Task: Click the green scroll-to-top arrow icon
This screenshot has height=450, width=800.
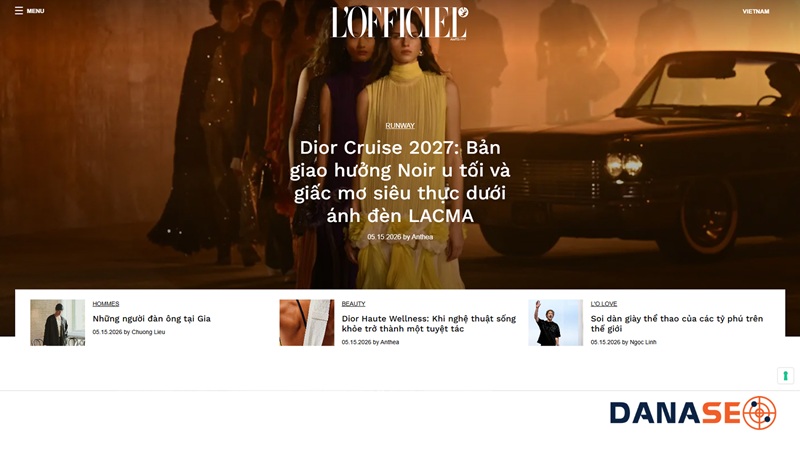Action: coord(785,376)
